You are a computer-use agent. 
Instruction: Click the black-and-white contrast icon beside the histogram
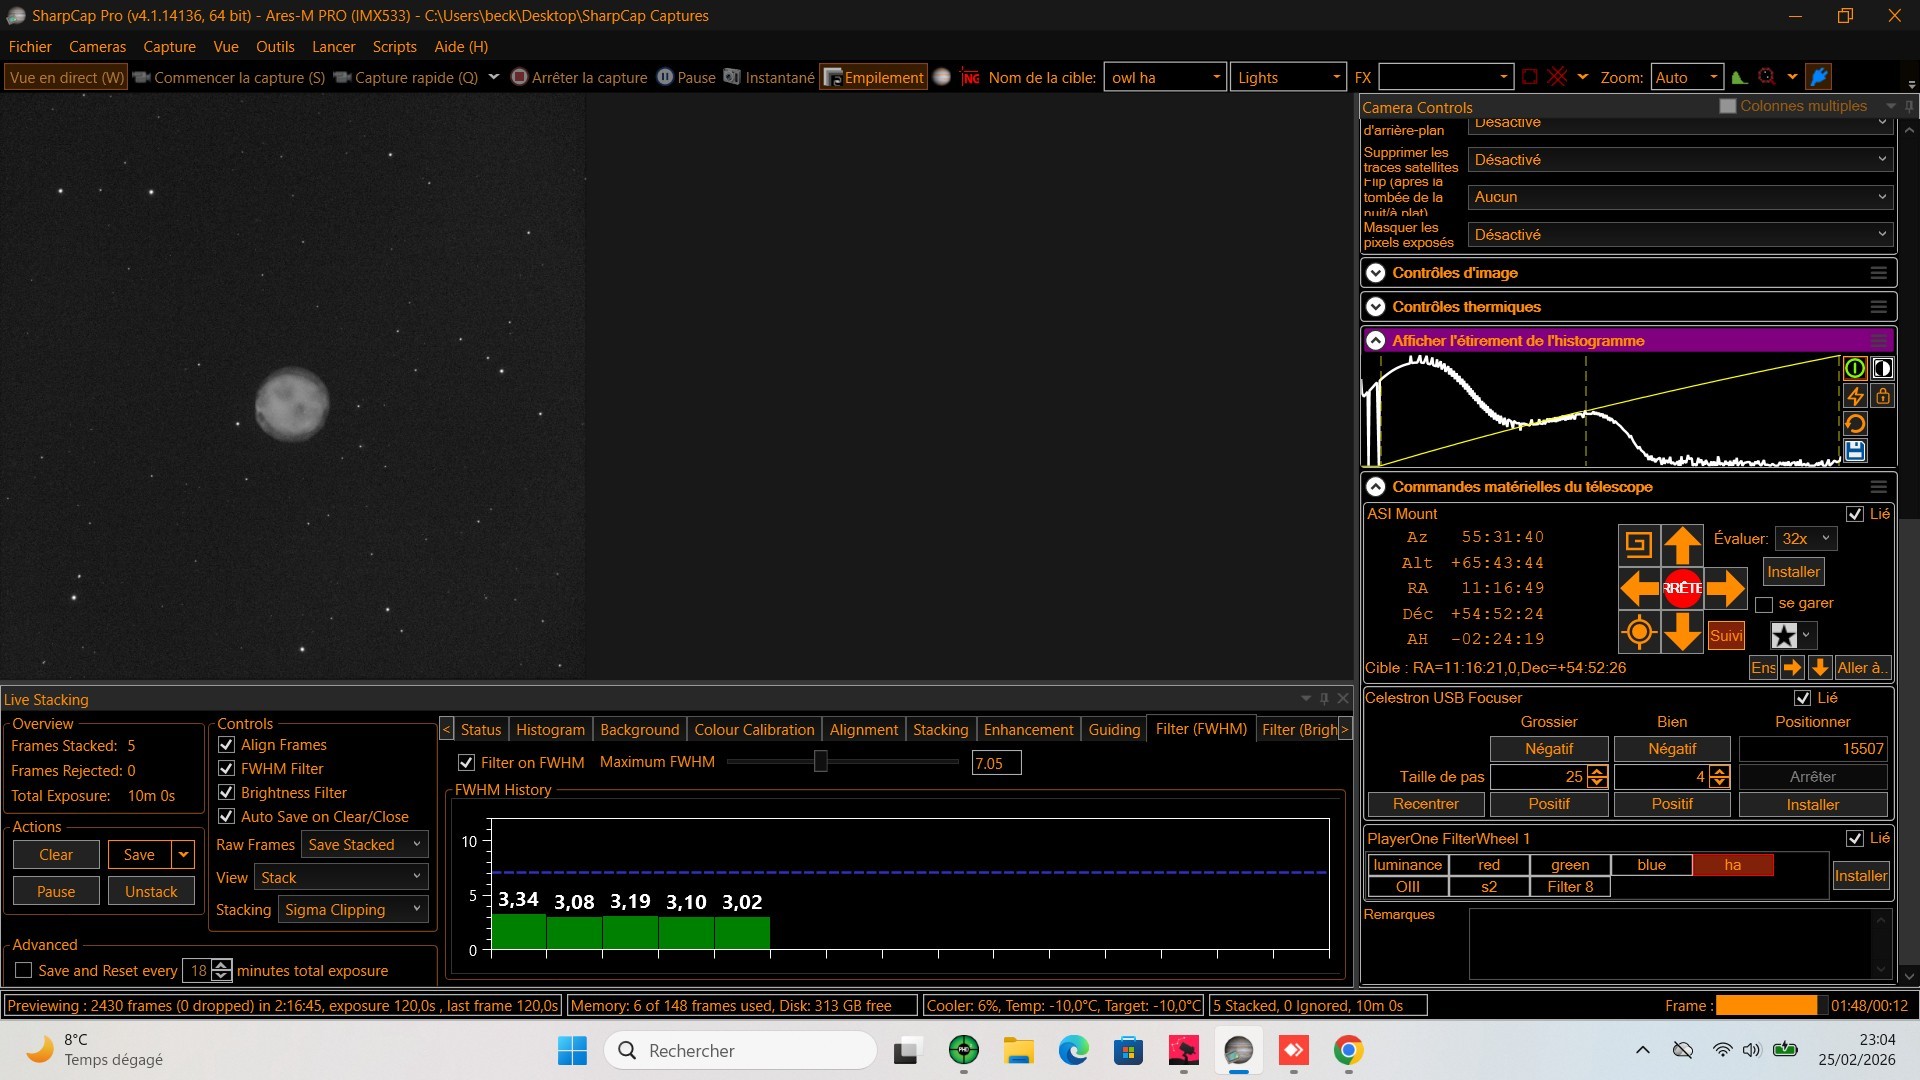pyautogui.click(x=1882, y=368)
